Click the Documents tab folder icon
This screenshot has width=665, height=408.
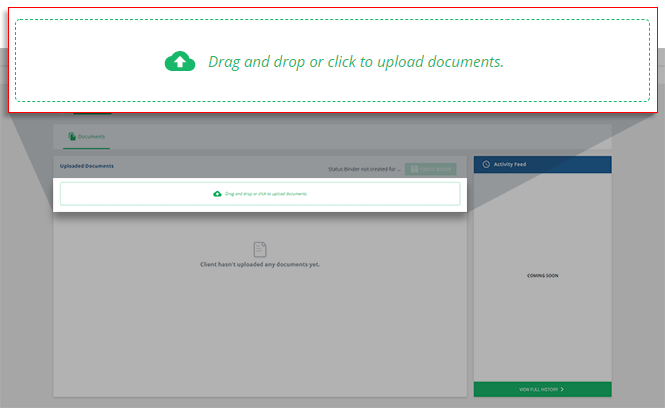[x=72, y=136]
